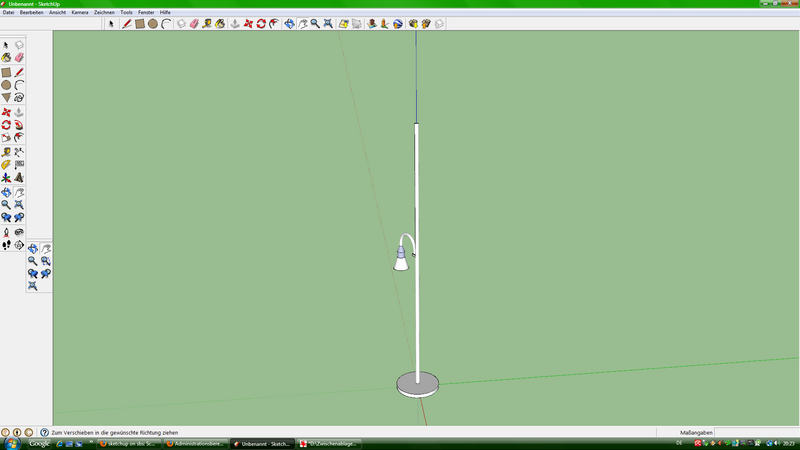The height and width of the screenshot is (450, 800).
Task: Open the Zeichnen menu
Action: point(104,12)
